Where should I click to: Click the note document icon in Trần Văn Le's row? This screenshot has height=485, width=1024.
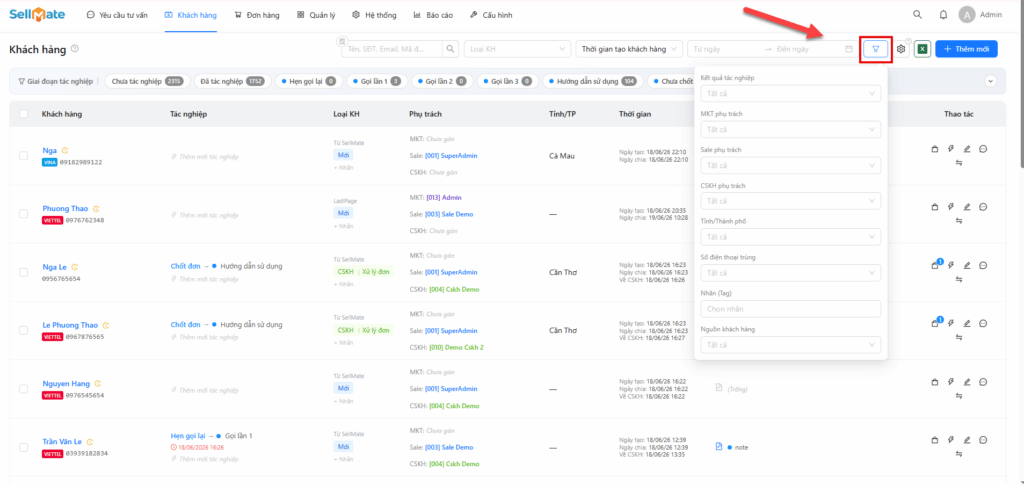pyautogui.click(x=718, y=447)
